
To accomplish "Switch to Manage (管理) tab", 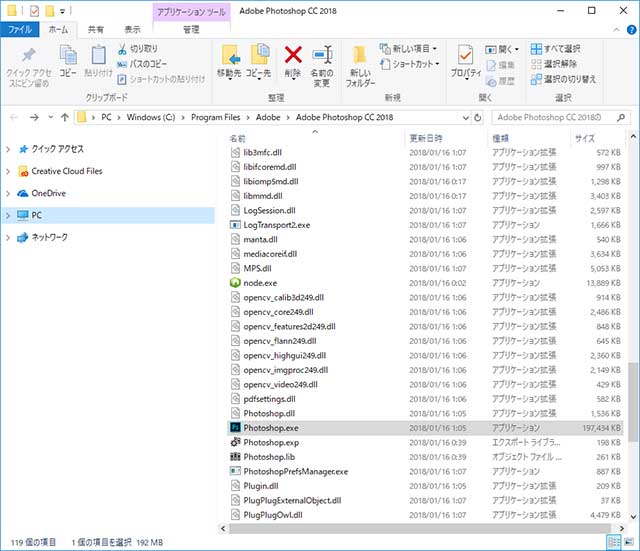I will point(191,29).
